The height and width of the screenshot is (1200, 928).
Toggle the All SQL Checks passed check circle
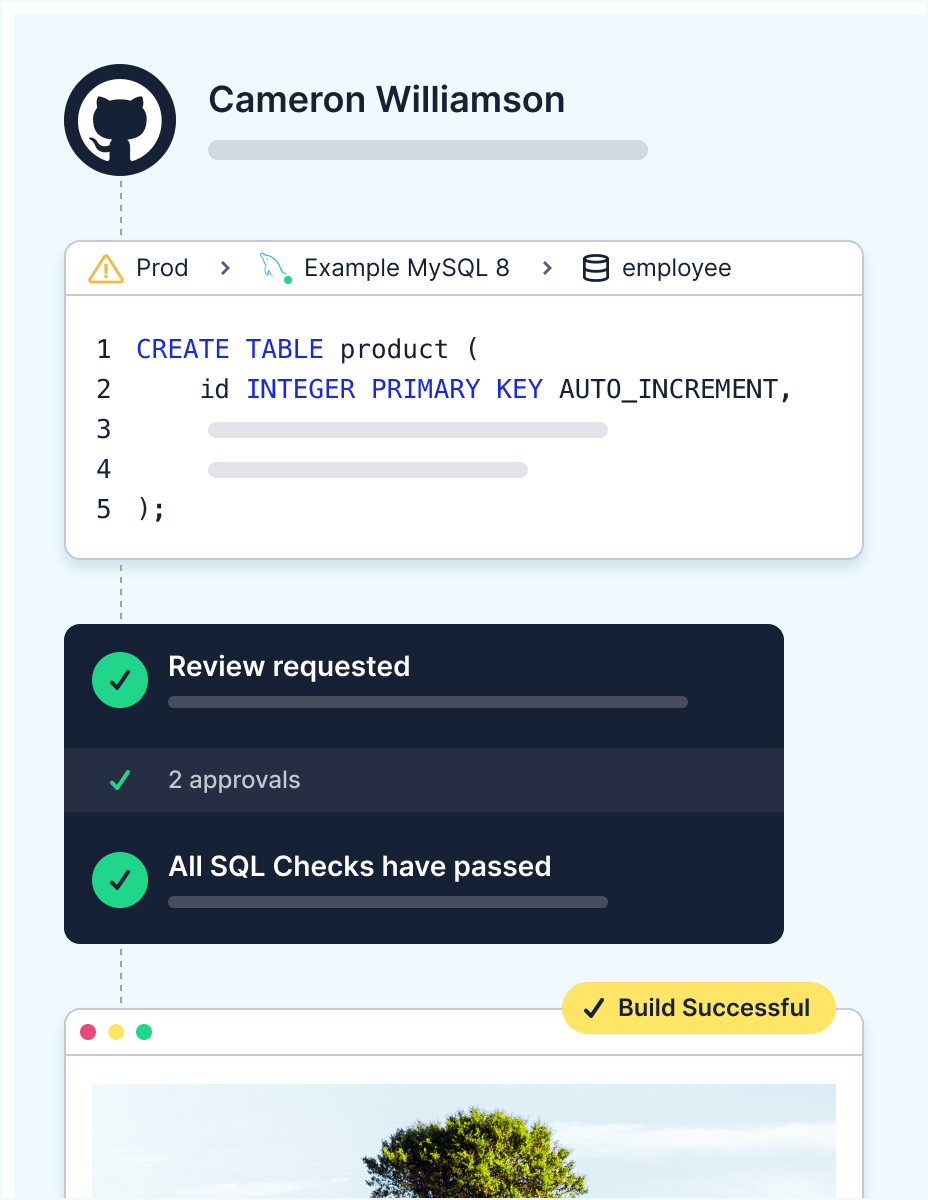[x=120, y=880]
